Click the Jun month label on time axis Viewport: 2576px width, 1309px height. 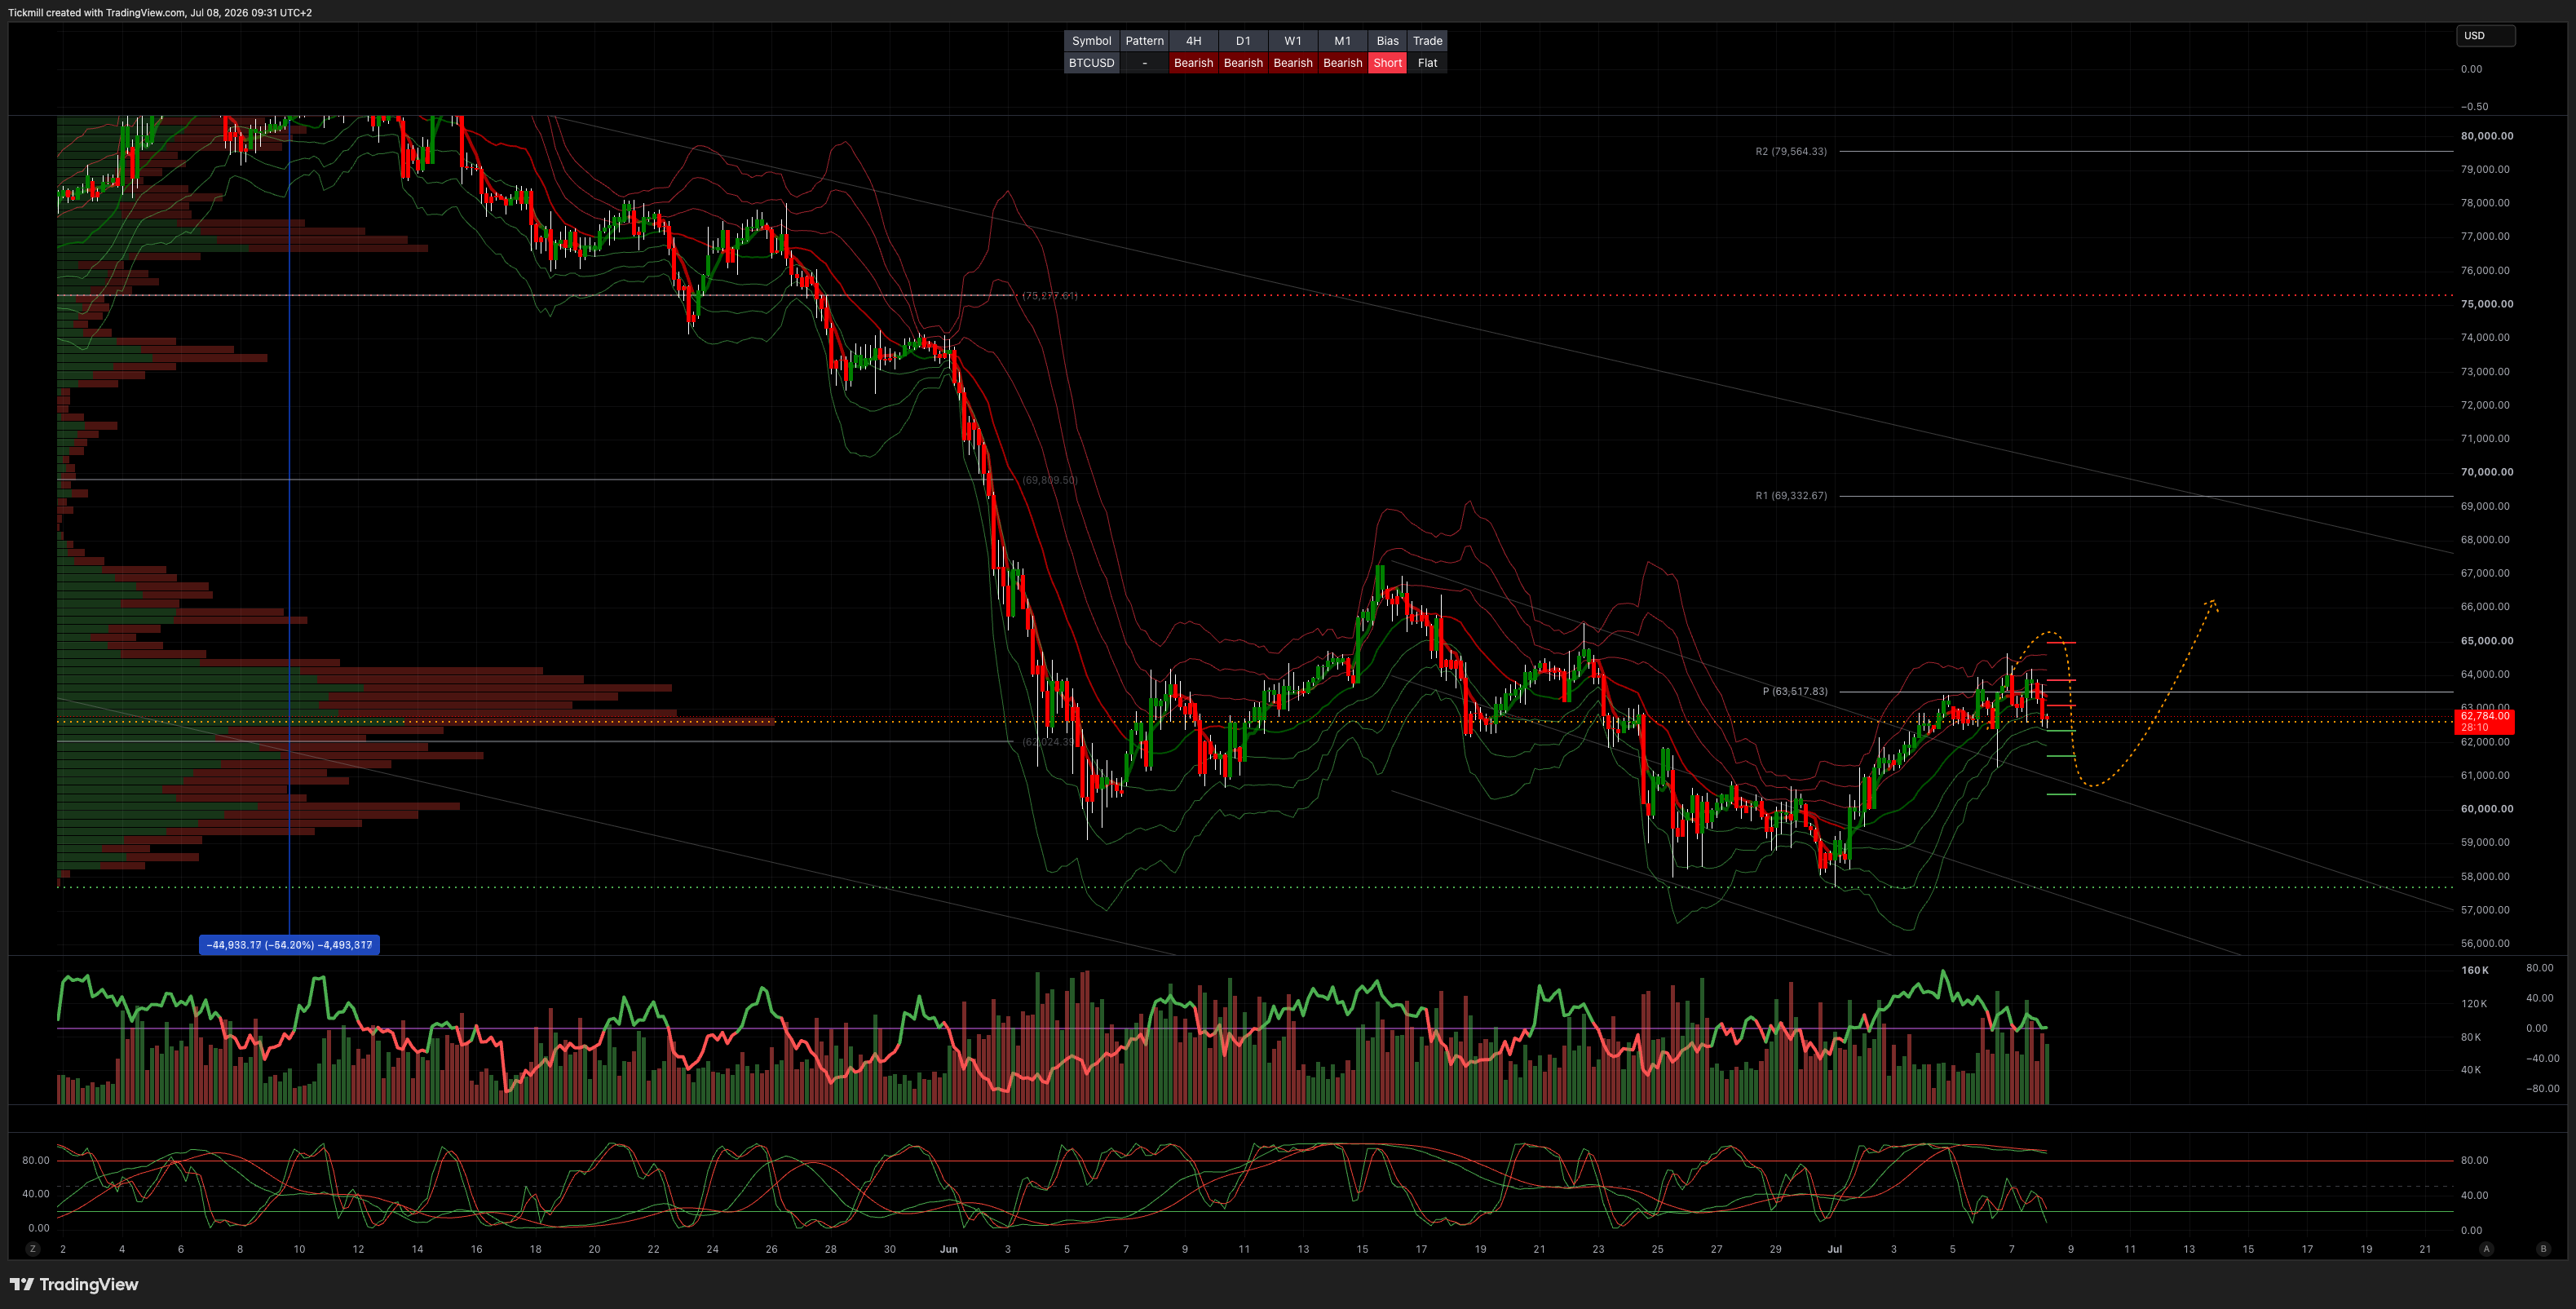(949, 1249)
